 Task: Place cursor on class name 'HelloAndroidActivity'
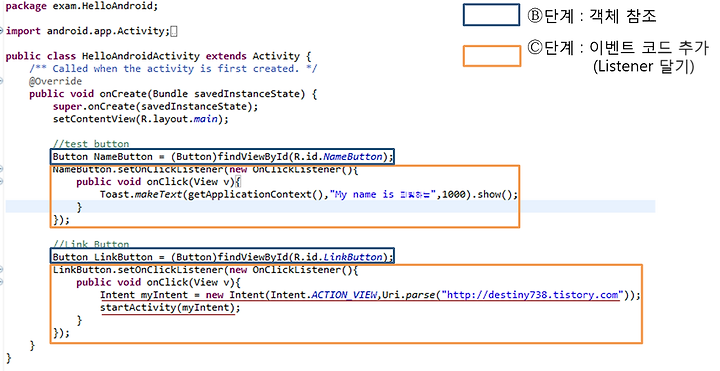pyautogui.click(x=141, y=56)
